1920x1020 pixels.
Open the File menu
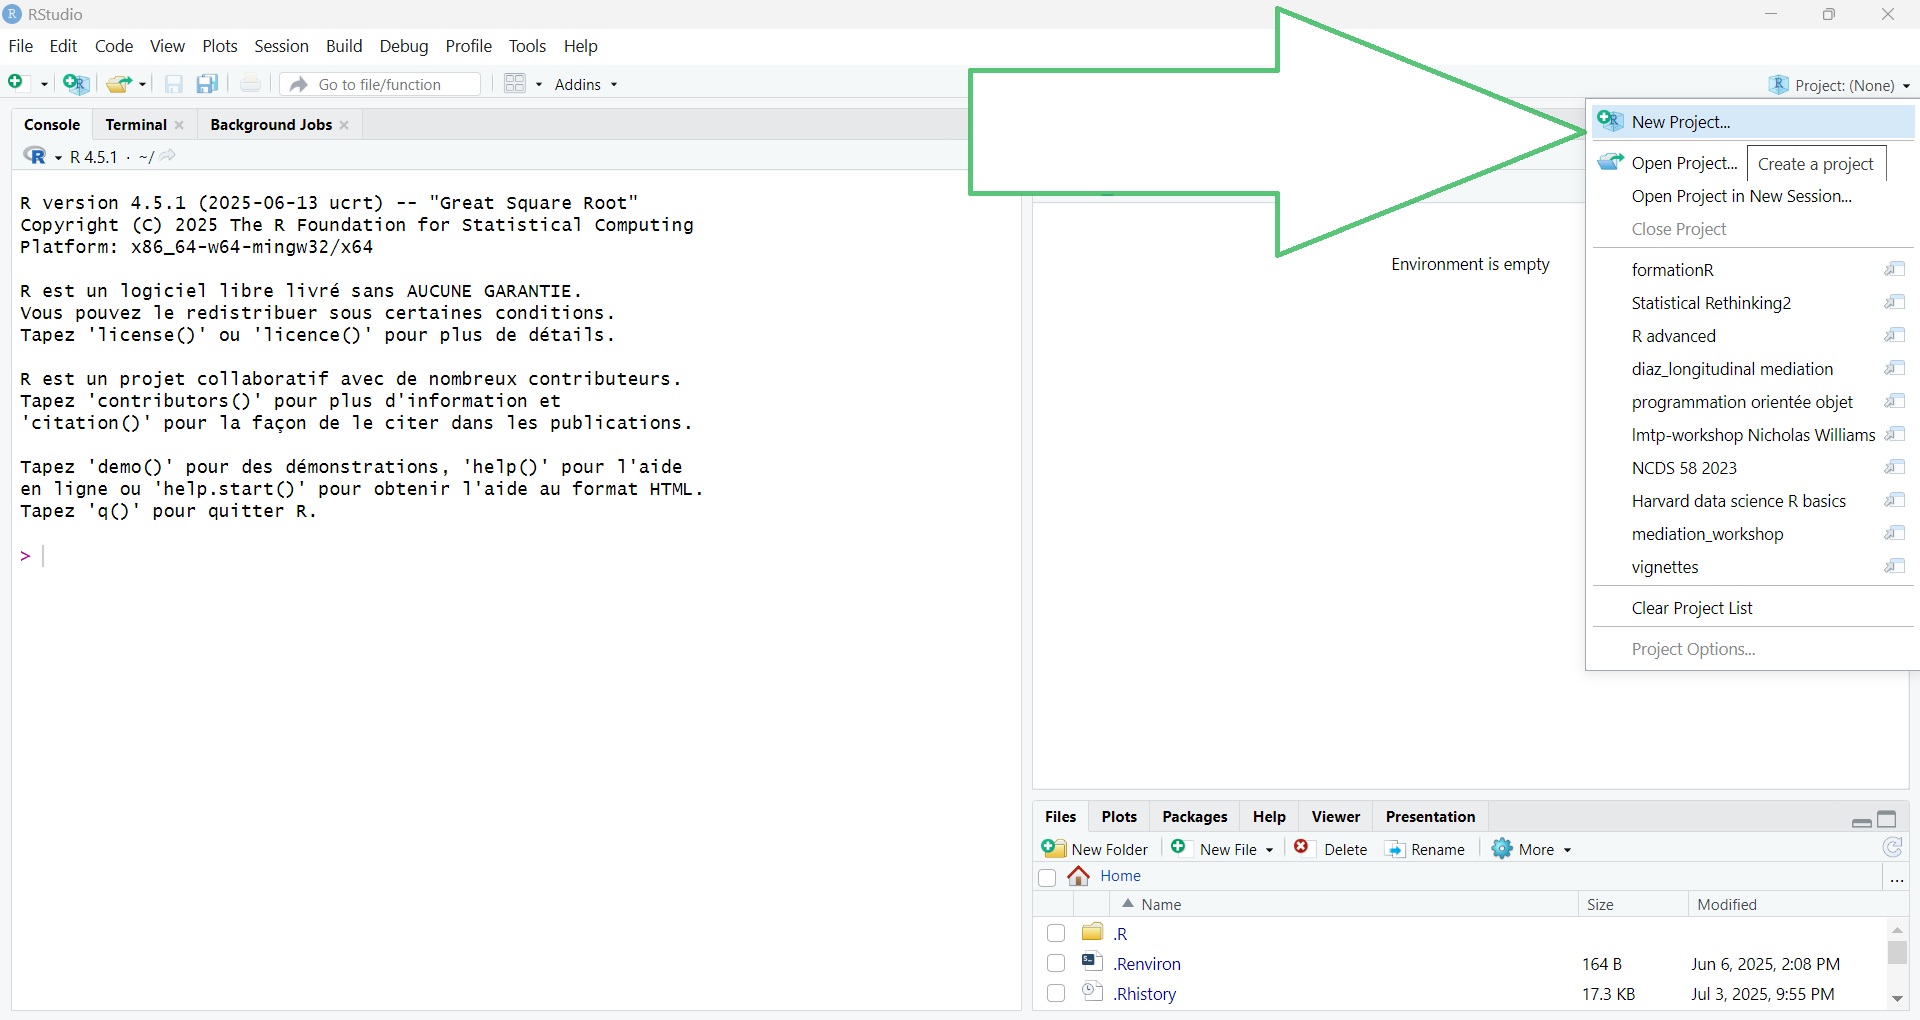click(20, 46)
